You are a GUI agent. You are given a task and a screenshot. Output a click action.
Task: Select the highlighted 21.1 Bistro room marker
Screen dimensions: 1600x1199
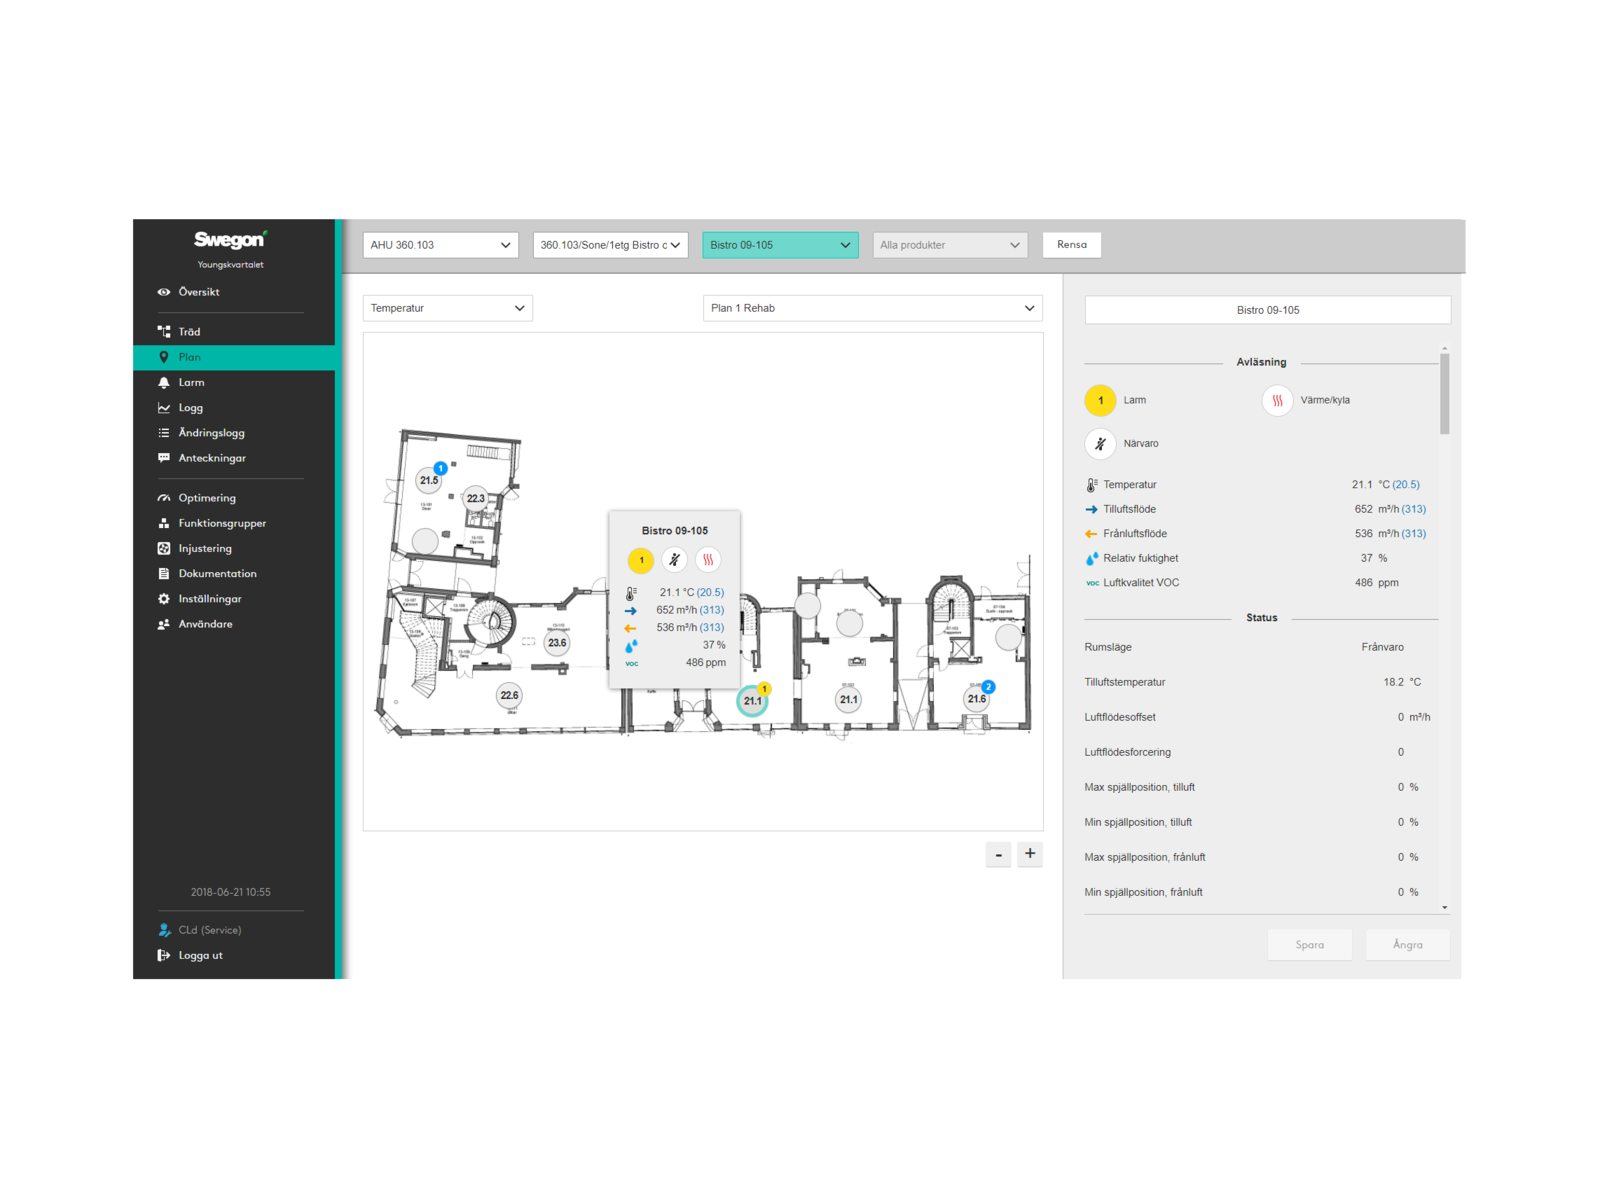coord(752,701)
